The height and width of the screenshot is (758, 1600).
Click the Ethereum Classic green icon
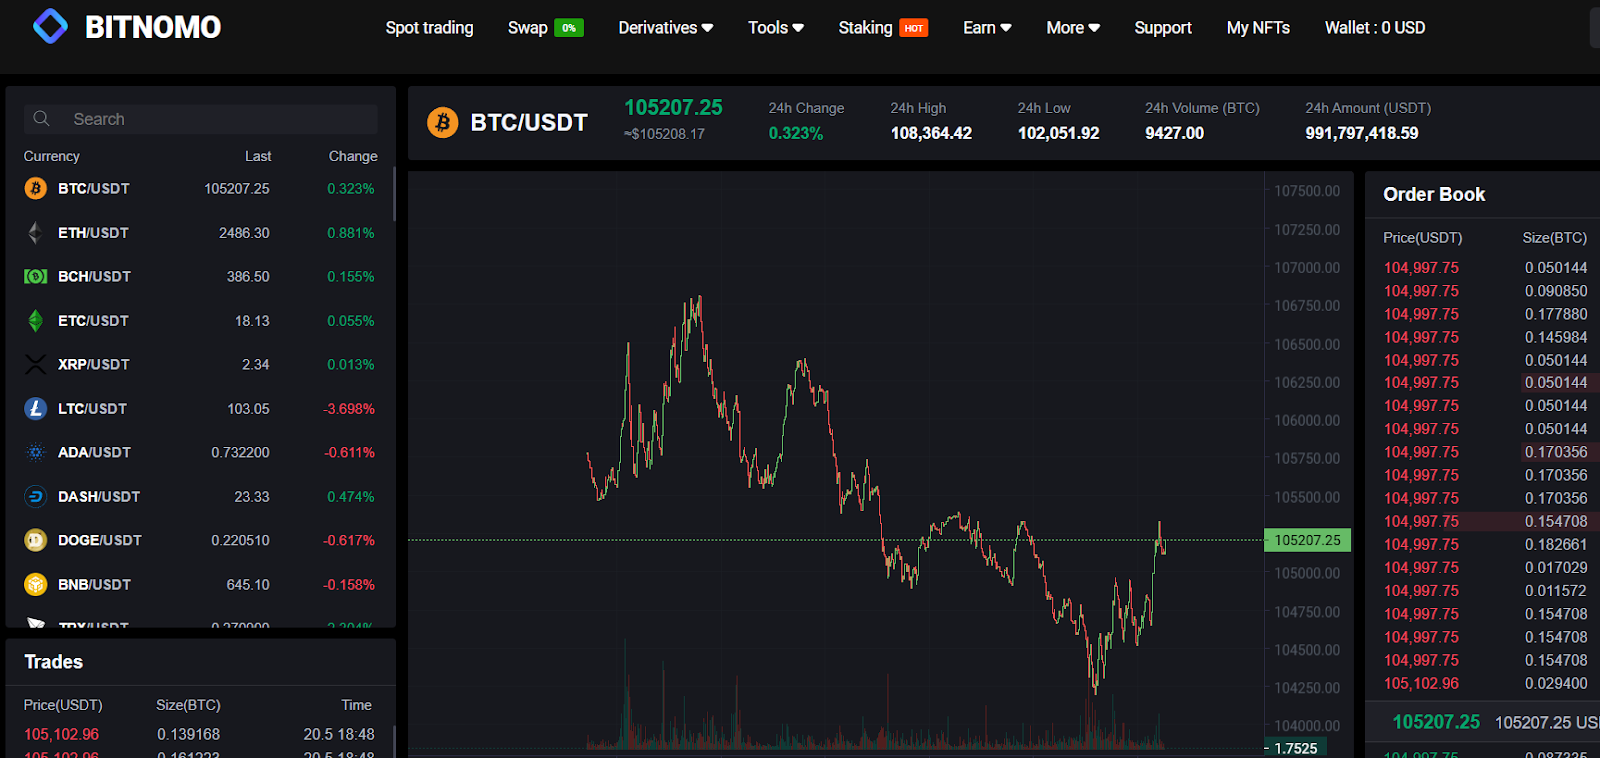click(x=36, y=320)
